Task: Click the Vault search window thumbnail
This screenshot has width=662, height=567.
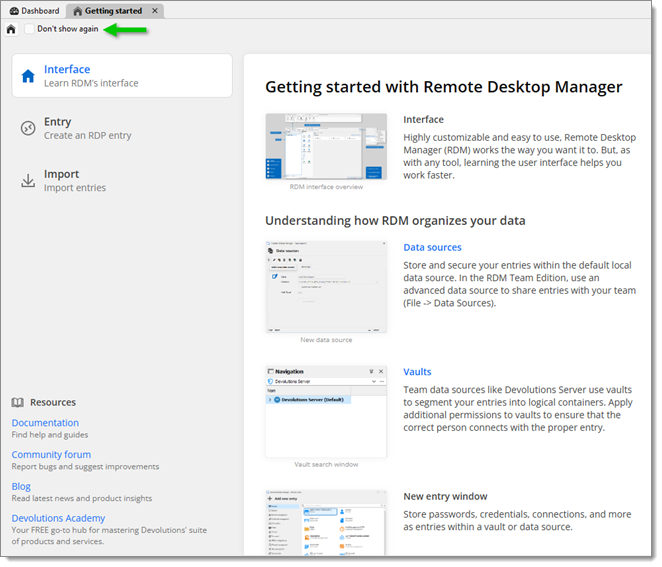Action: pyautogui.click(x=326, y=412)
